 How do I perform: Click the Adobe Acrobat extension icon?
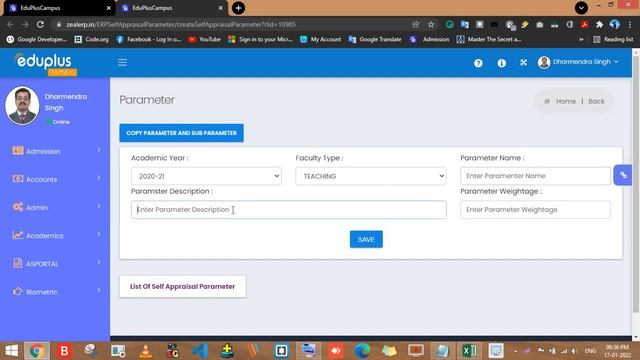584,24
